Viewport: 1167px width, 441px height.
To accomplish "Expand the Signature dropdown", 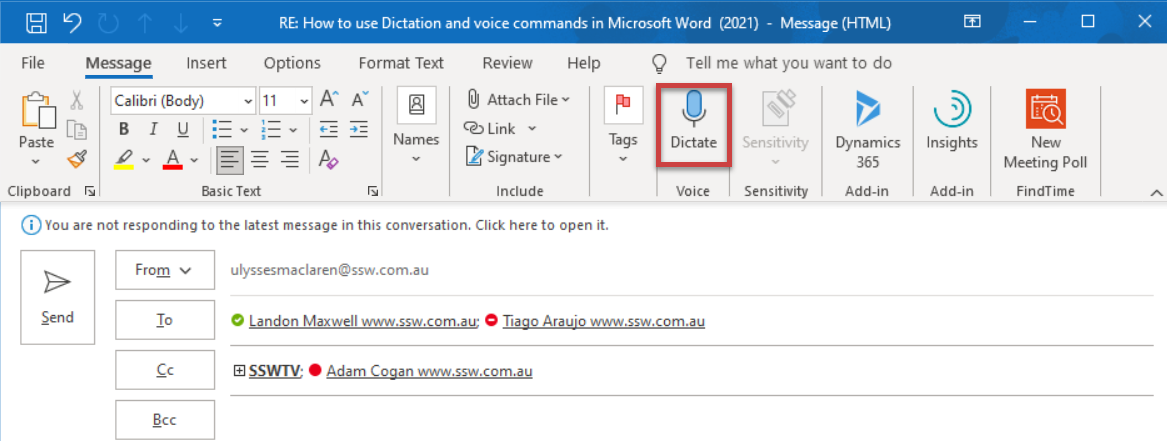I will pyautogui.click(x=514, y=157).
